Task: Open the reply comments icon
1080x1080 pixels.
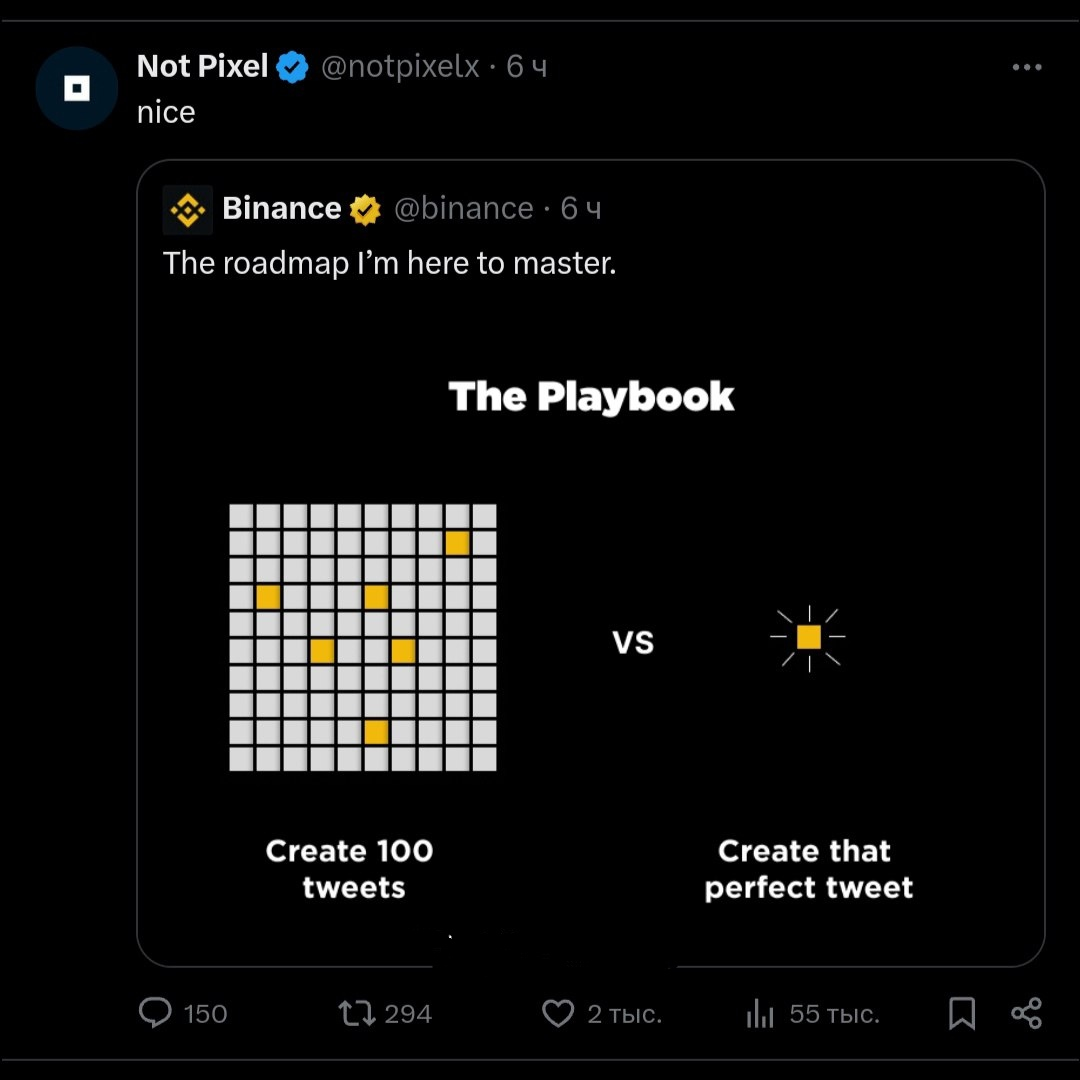Action: point(156,1014)
